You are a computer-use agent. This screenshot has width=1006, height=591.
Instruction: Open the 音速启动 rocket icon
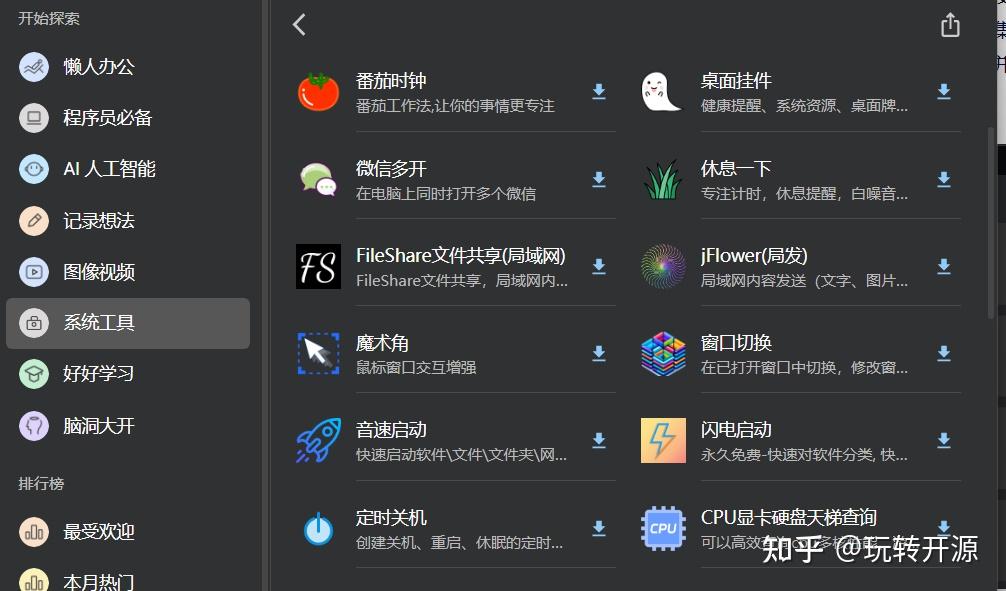(317, 440)
